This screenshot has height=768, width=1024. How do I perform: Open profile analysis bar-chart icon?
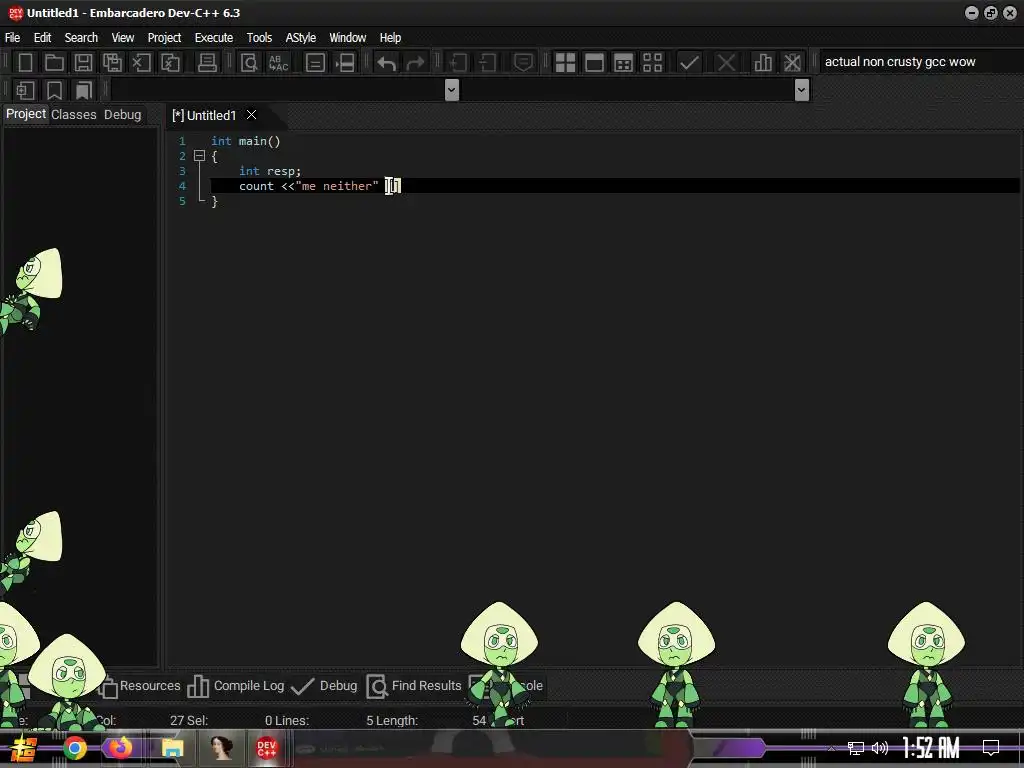coord(763,63)
